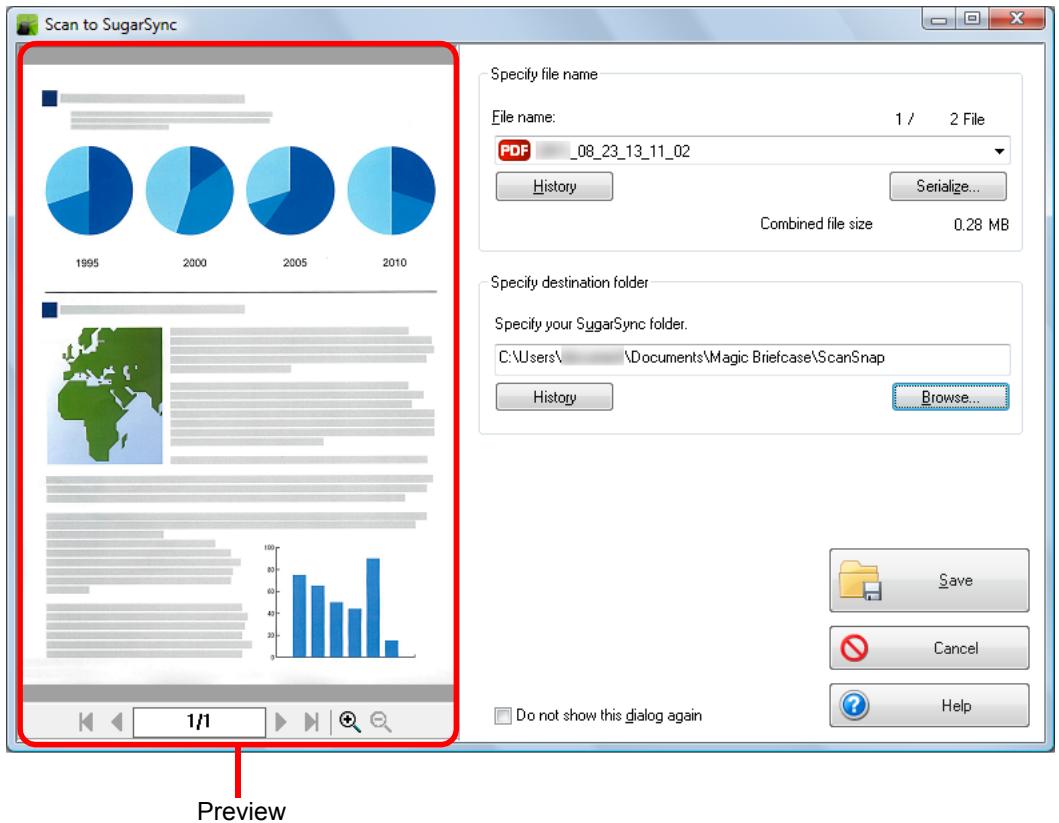Viewport: 1059px width, 823px height.
Task: Open the Help button
Action: coord(929,706)
